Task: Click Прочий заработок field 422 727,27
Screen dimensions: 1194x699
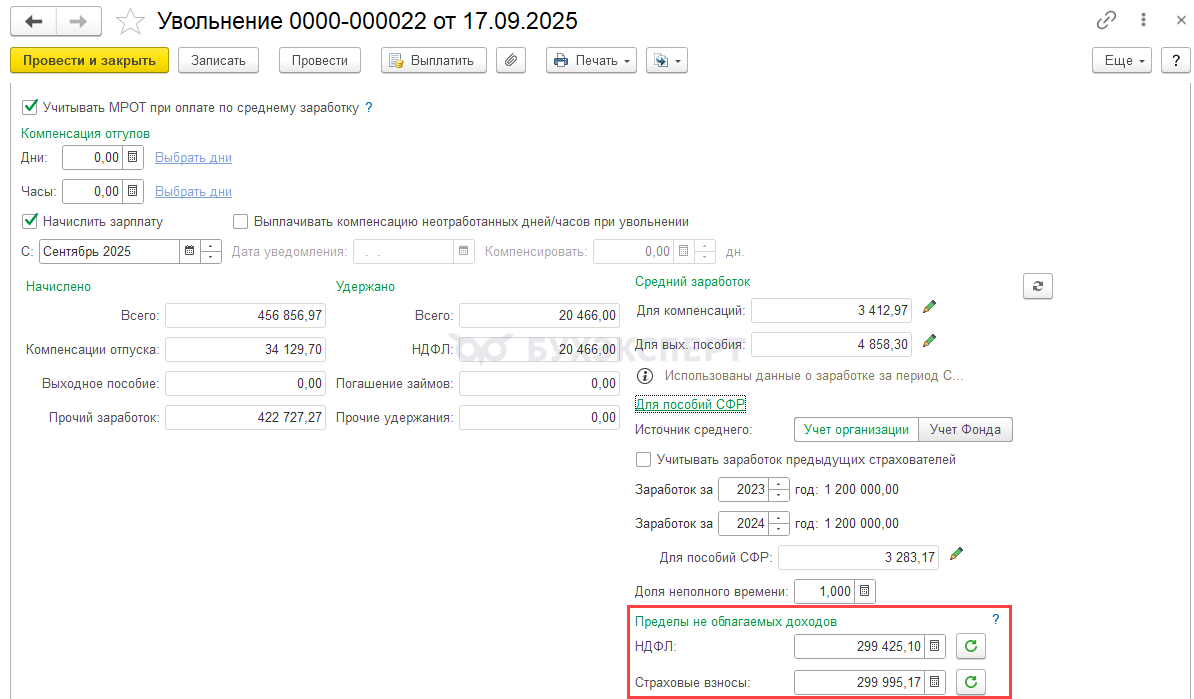Action: point(245,417)
